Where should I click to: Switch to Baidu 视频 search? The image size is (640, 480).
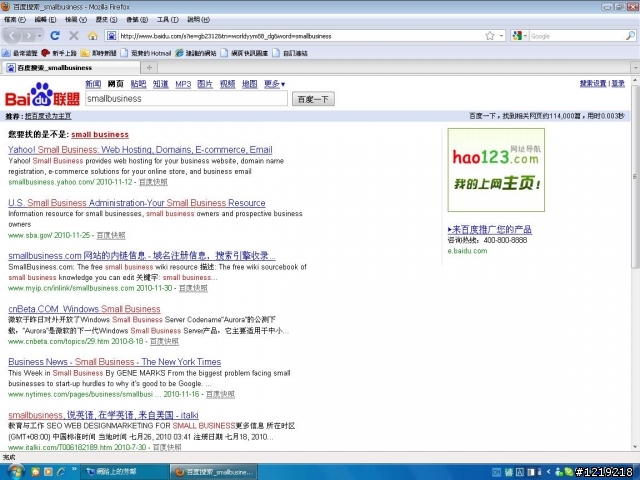coord(227,84)
